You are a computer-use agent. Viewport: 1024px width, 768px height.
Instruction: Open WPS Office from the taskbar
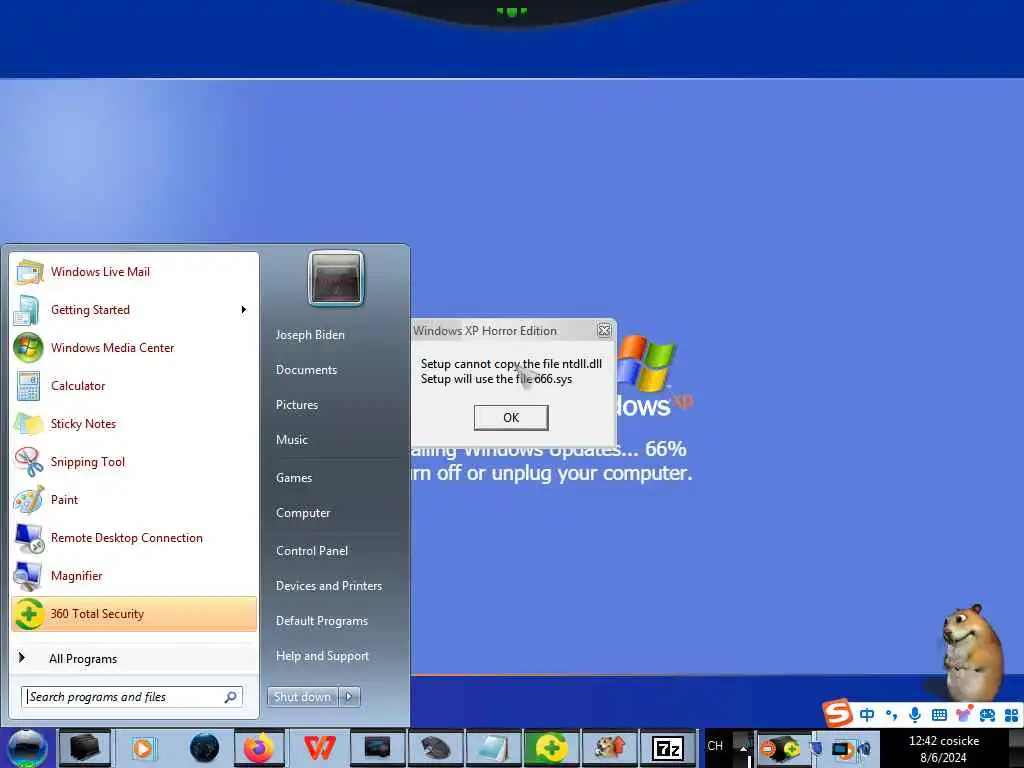320,748
